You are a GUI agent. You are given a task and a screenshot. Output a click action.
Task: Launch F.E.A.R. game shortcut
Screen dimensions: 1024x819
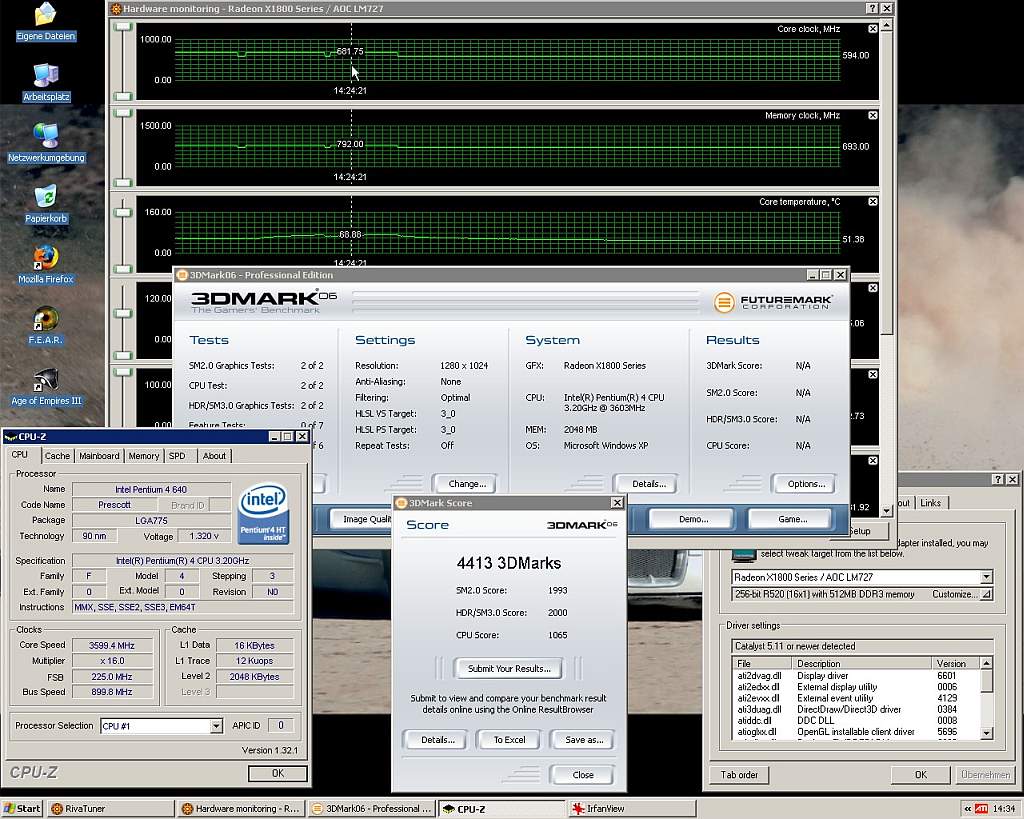click(46, 325)
